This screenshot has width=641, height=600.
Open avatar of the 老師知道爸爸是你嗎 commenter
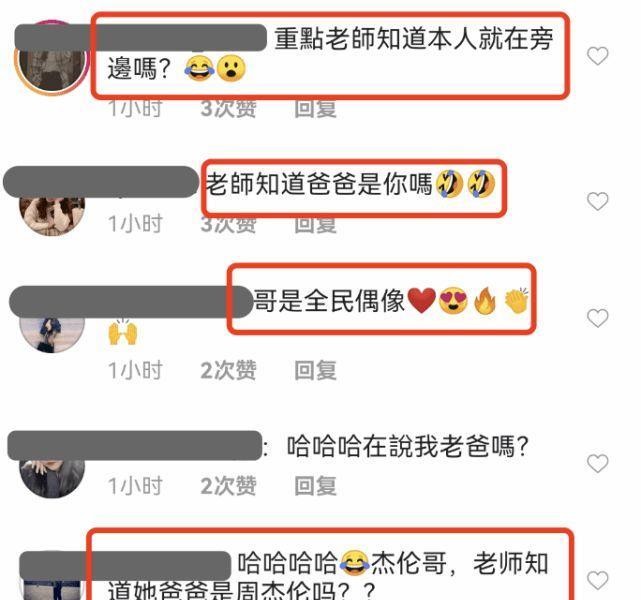click(x=52, y=214)
